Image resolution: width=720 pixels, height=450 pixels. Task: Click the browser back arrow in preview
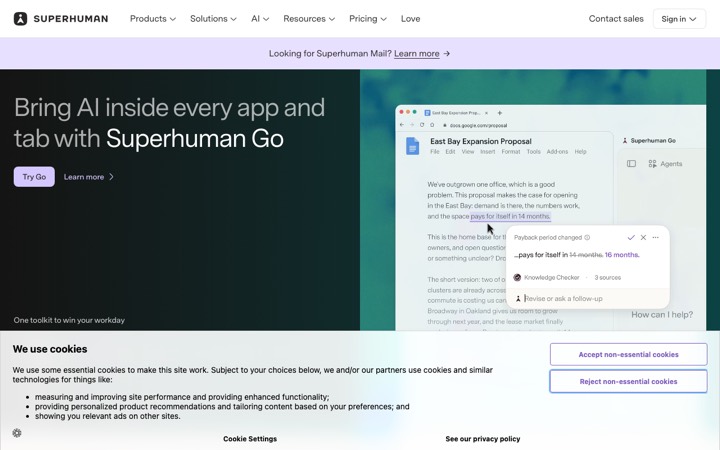click(402, 125)
